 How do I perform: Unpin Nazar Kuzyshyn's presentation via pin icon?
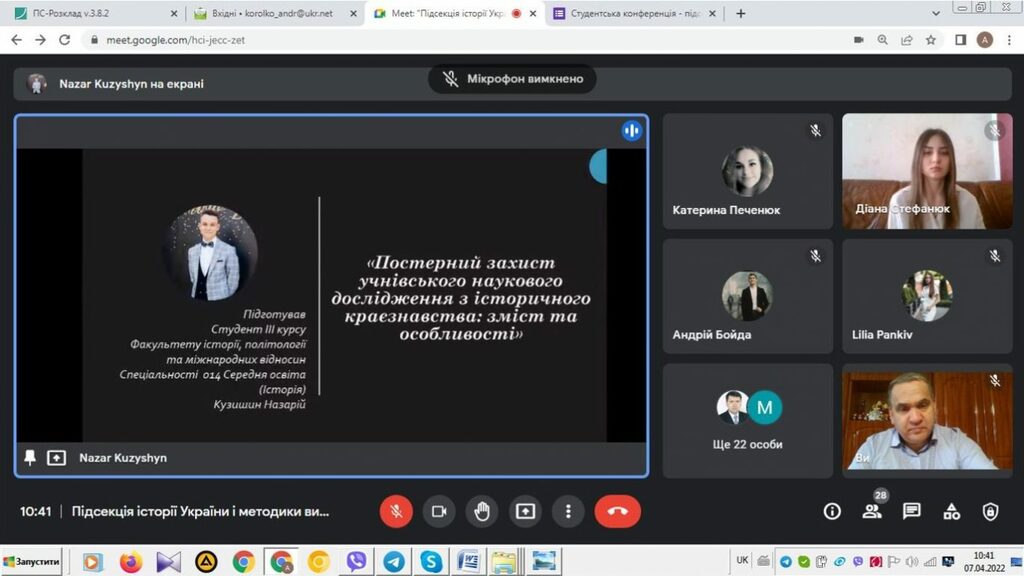coord(30,457)
